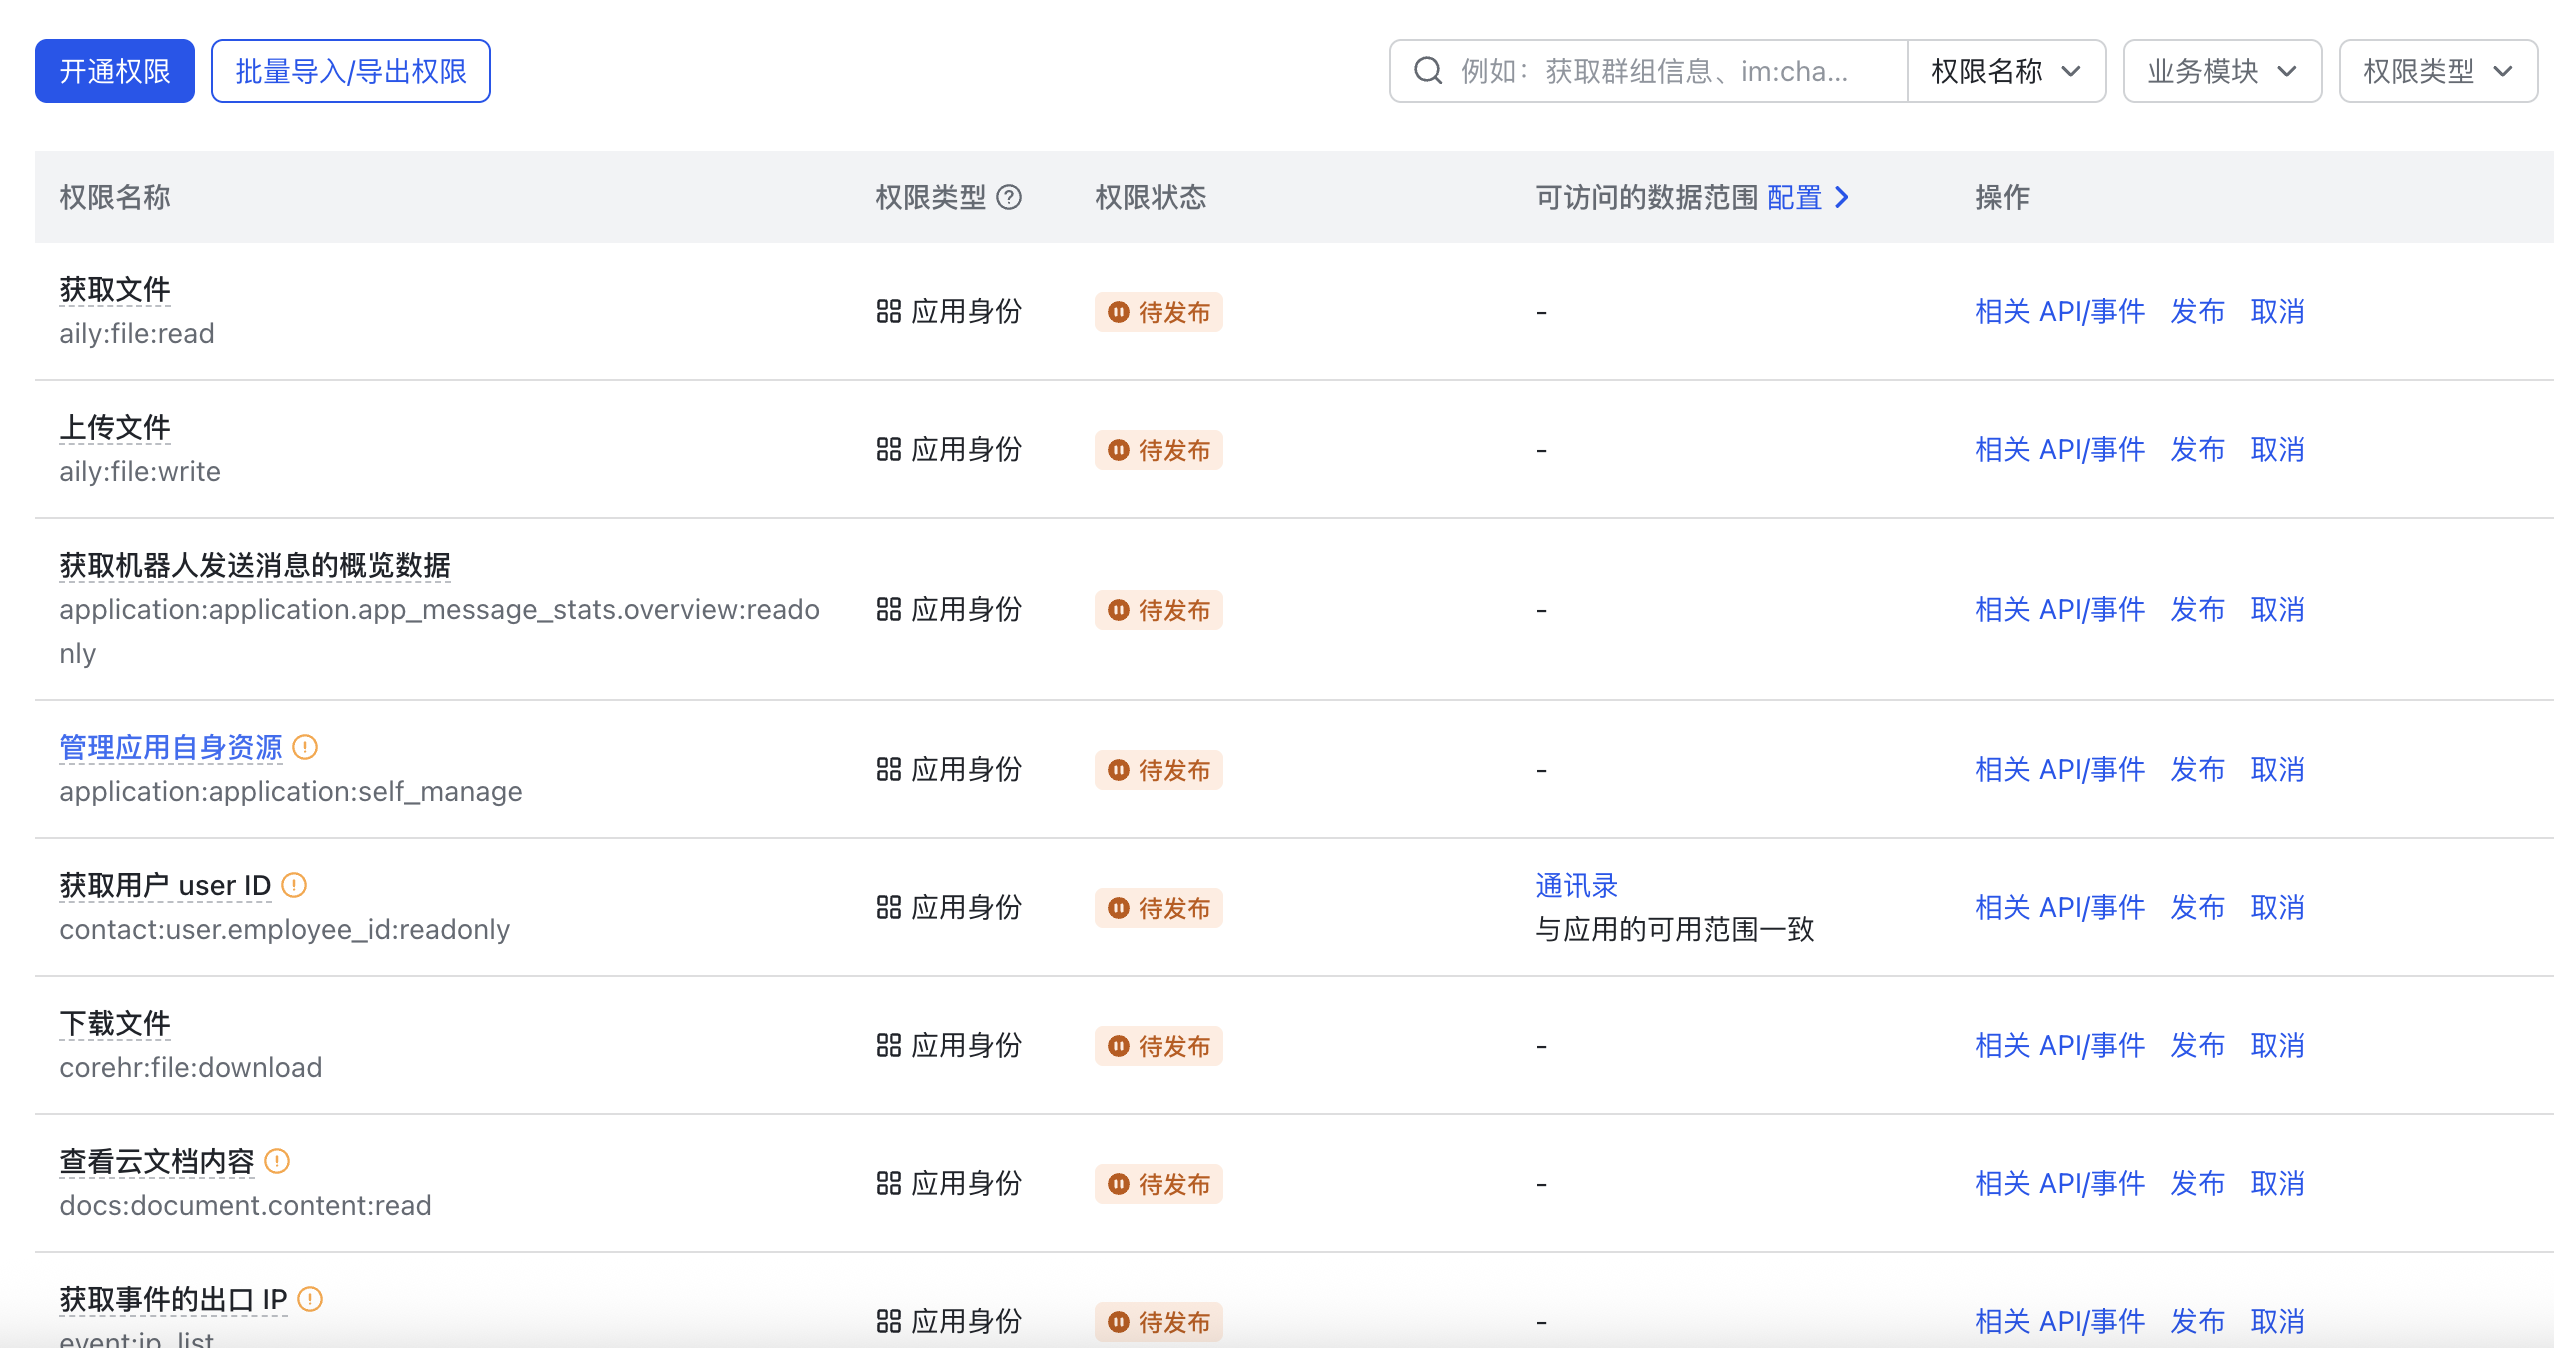Click 应用身份 grid icon in 上传文件 row
Viewport: 2554px width, 1348px height.
tap(888, 450)
